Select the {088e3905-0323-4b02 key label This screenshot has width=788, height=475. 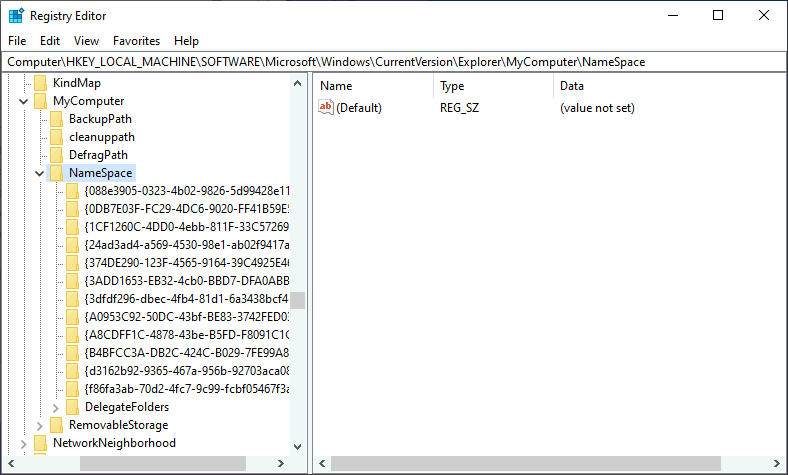(187, 191)
